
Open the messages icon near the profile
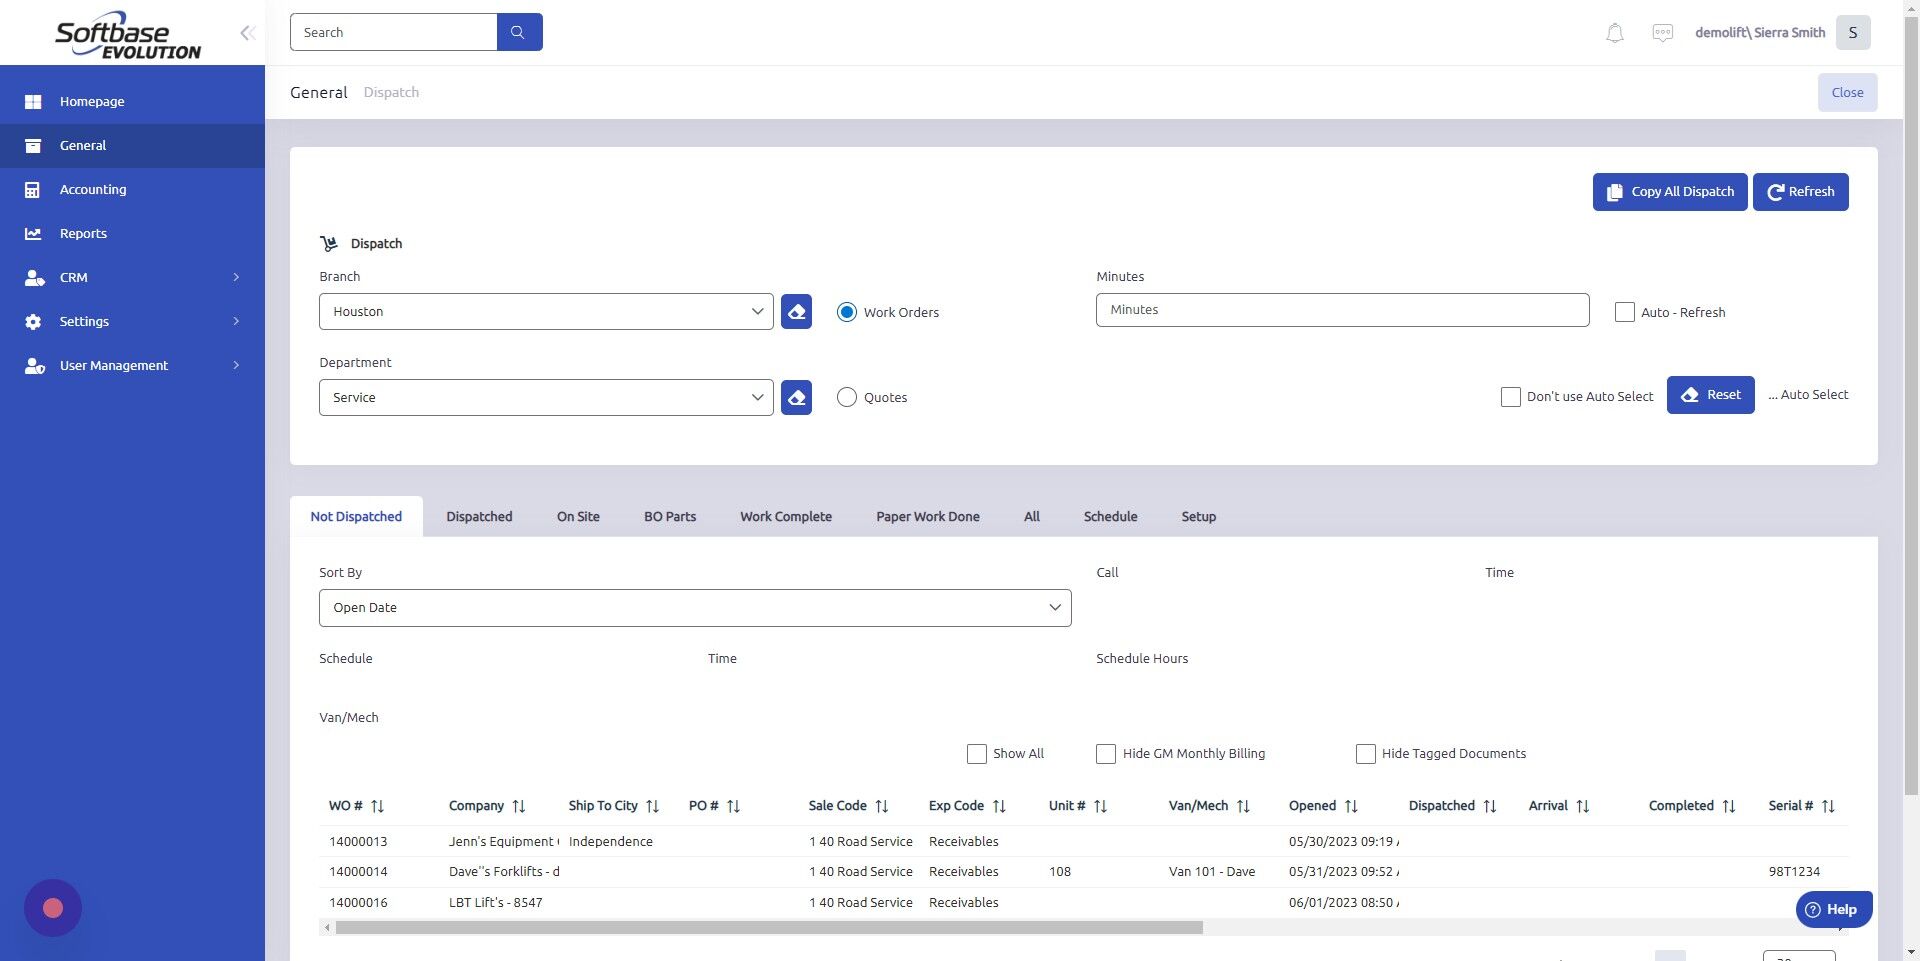[1662, 32]
